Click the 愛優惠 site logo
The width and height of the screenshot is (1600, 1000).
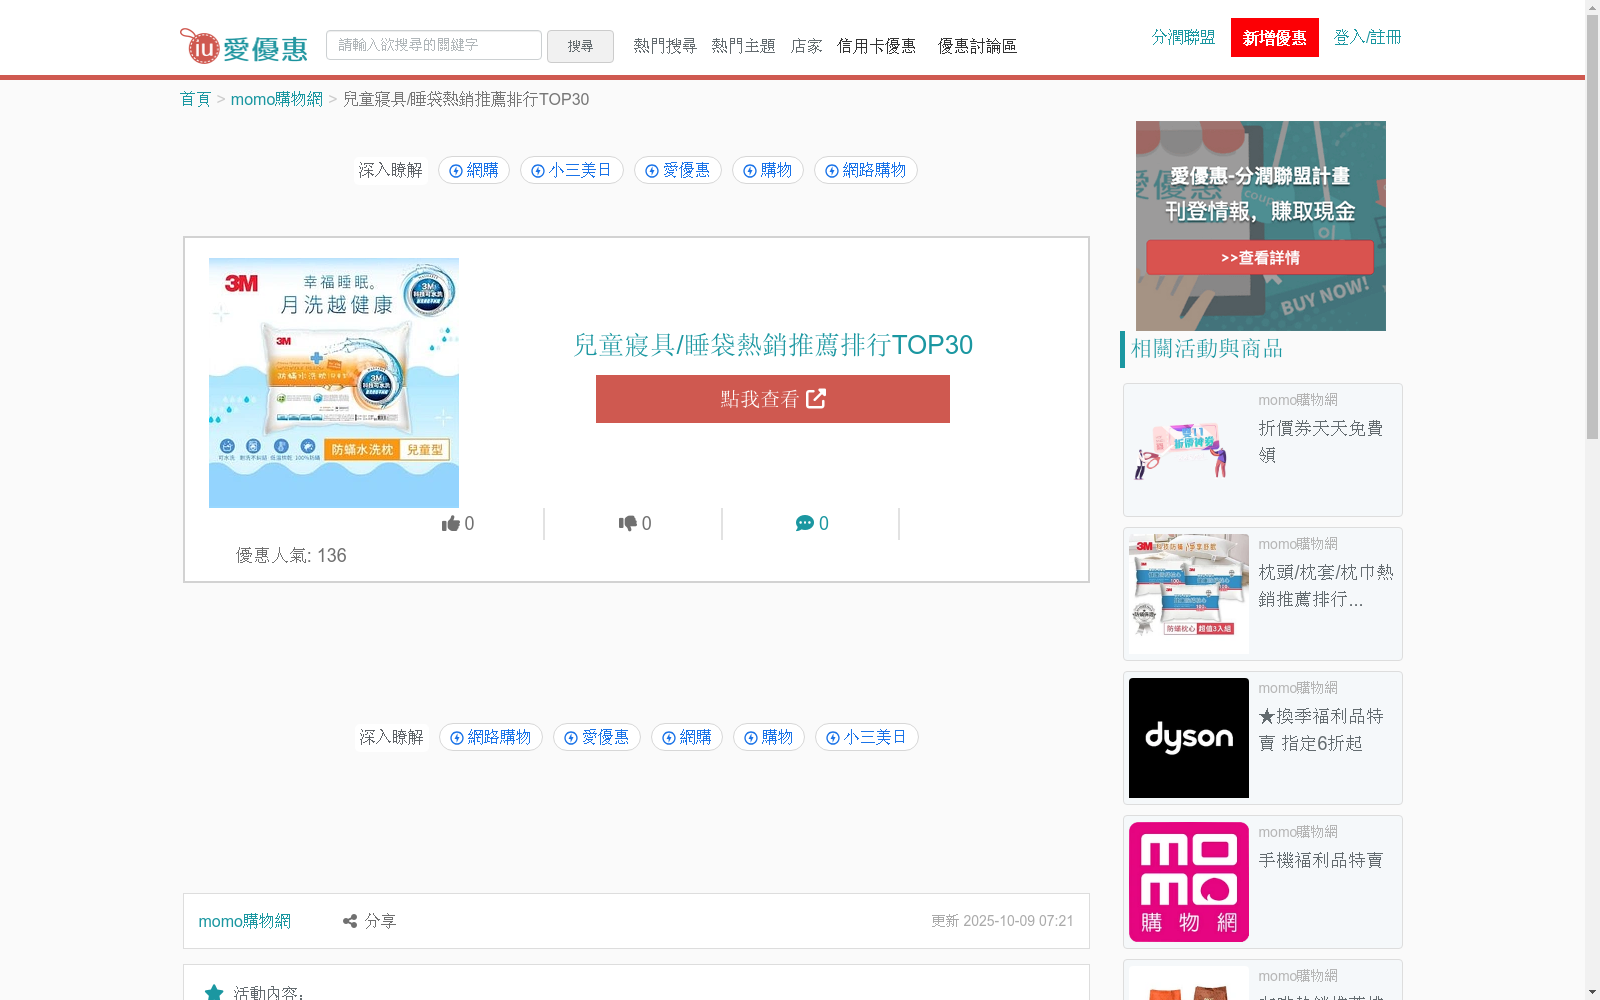click(243, 46)
